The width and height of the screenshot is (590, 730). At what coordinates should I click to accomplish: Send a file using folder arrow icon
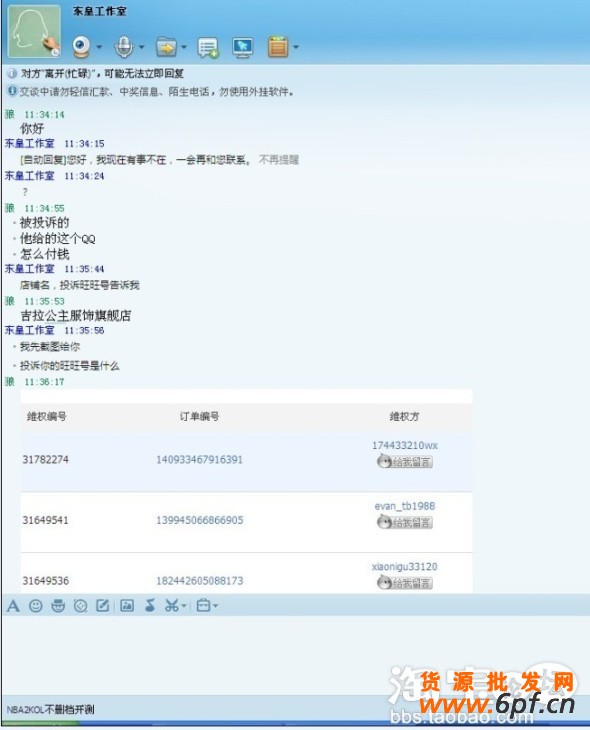(167, 47)
